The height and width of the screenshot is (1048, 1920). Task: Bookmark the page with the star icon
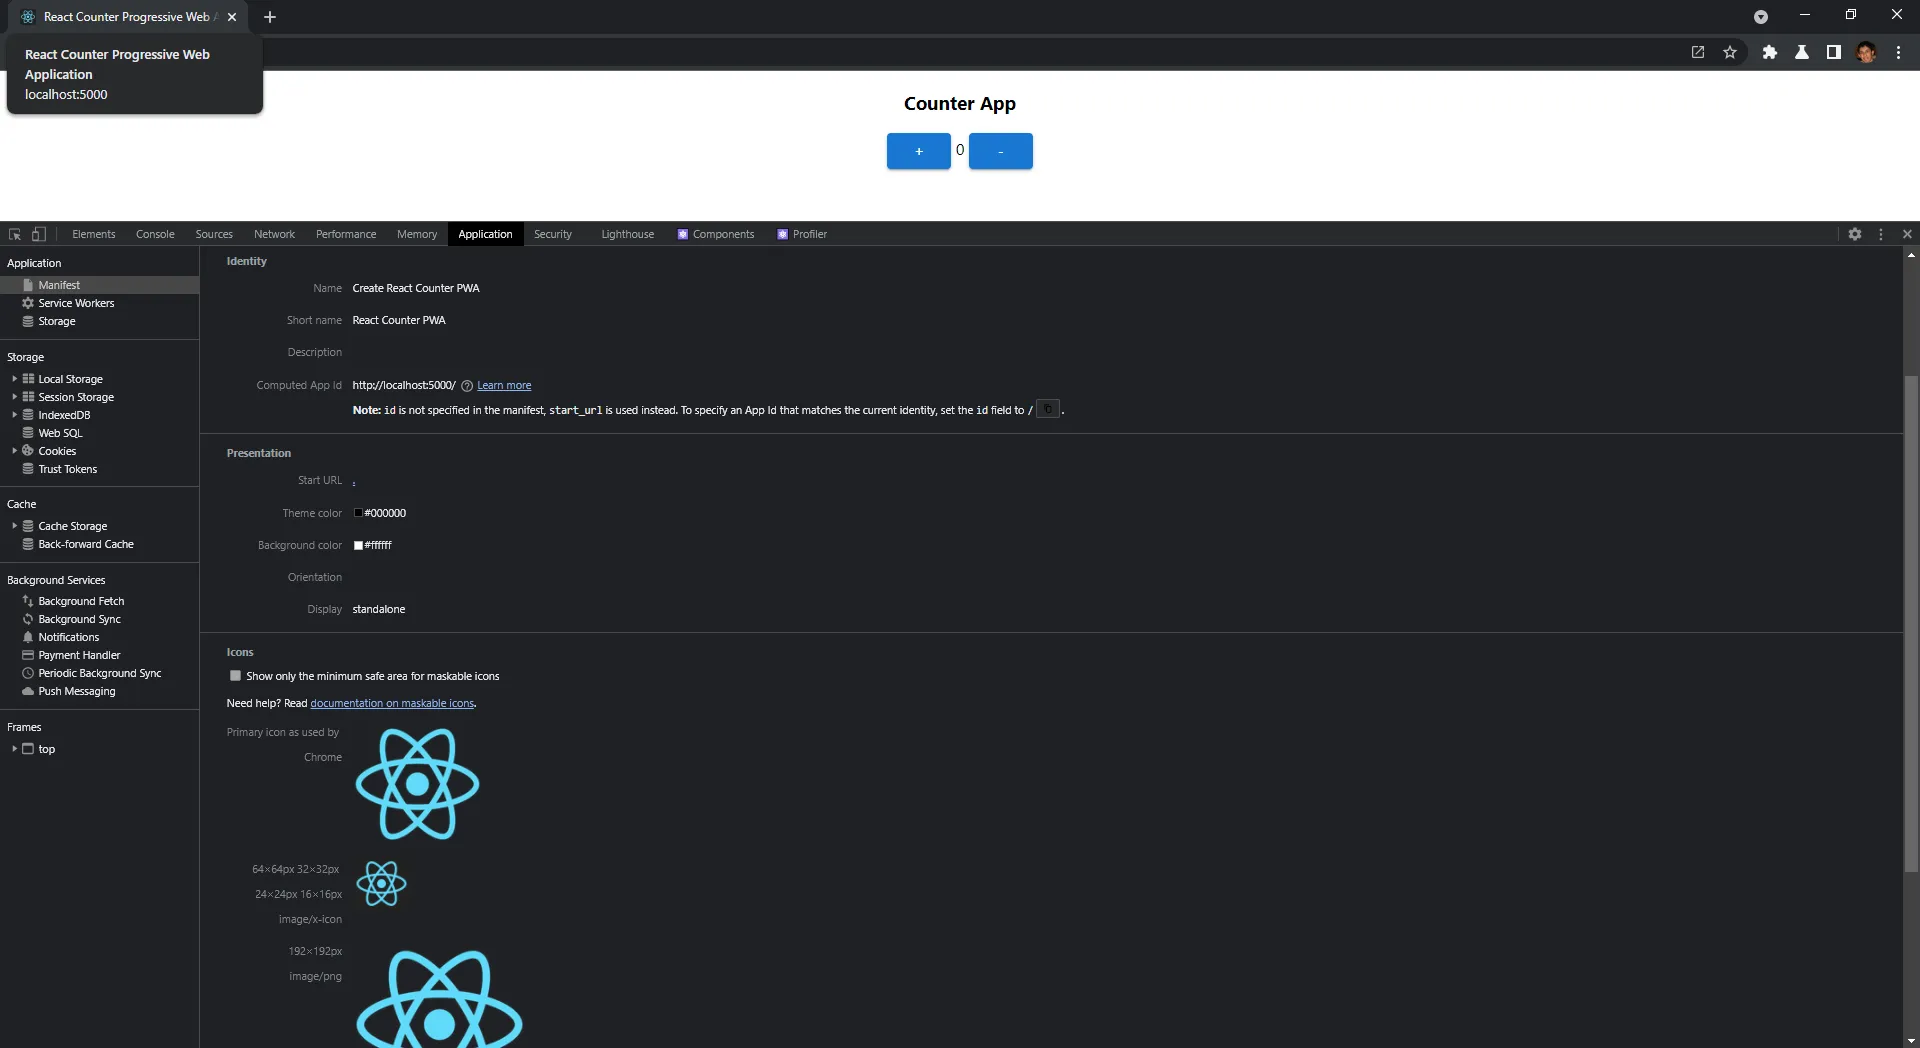coord(1731,52)
